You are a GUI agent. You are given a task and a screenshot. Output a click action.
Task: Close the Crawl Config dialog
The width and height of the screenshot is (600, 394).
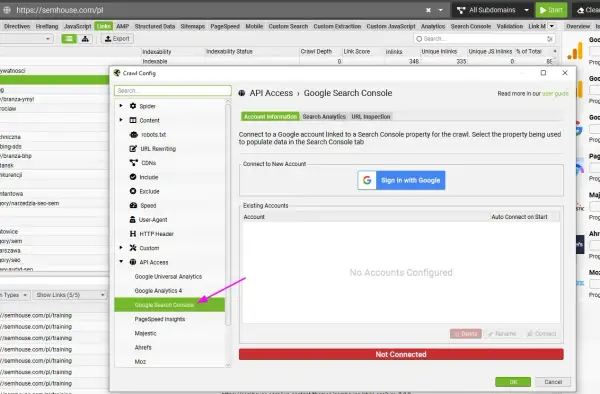[565, 73]
